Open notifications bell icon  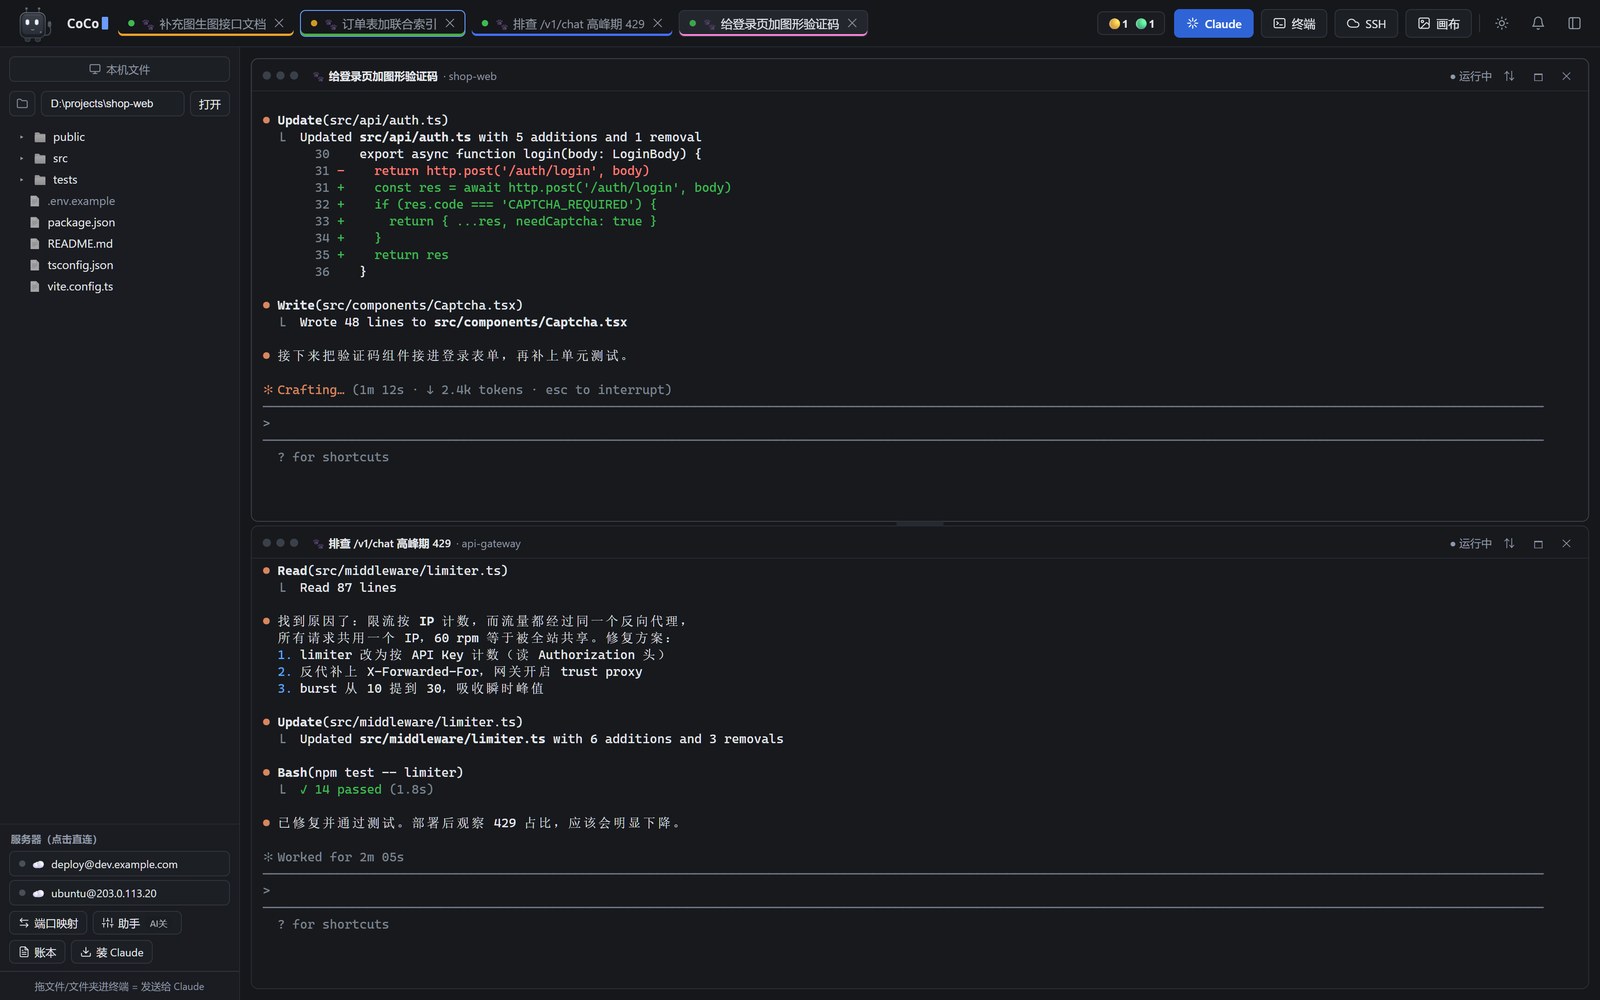tap(1538, 23)
